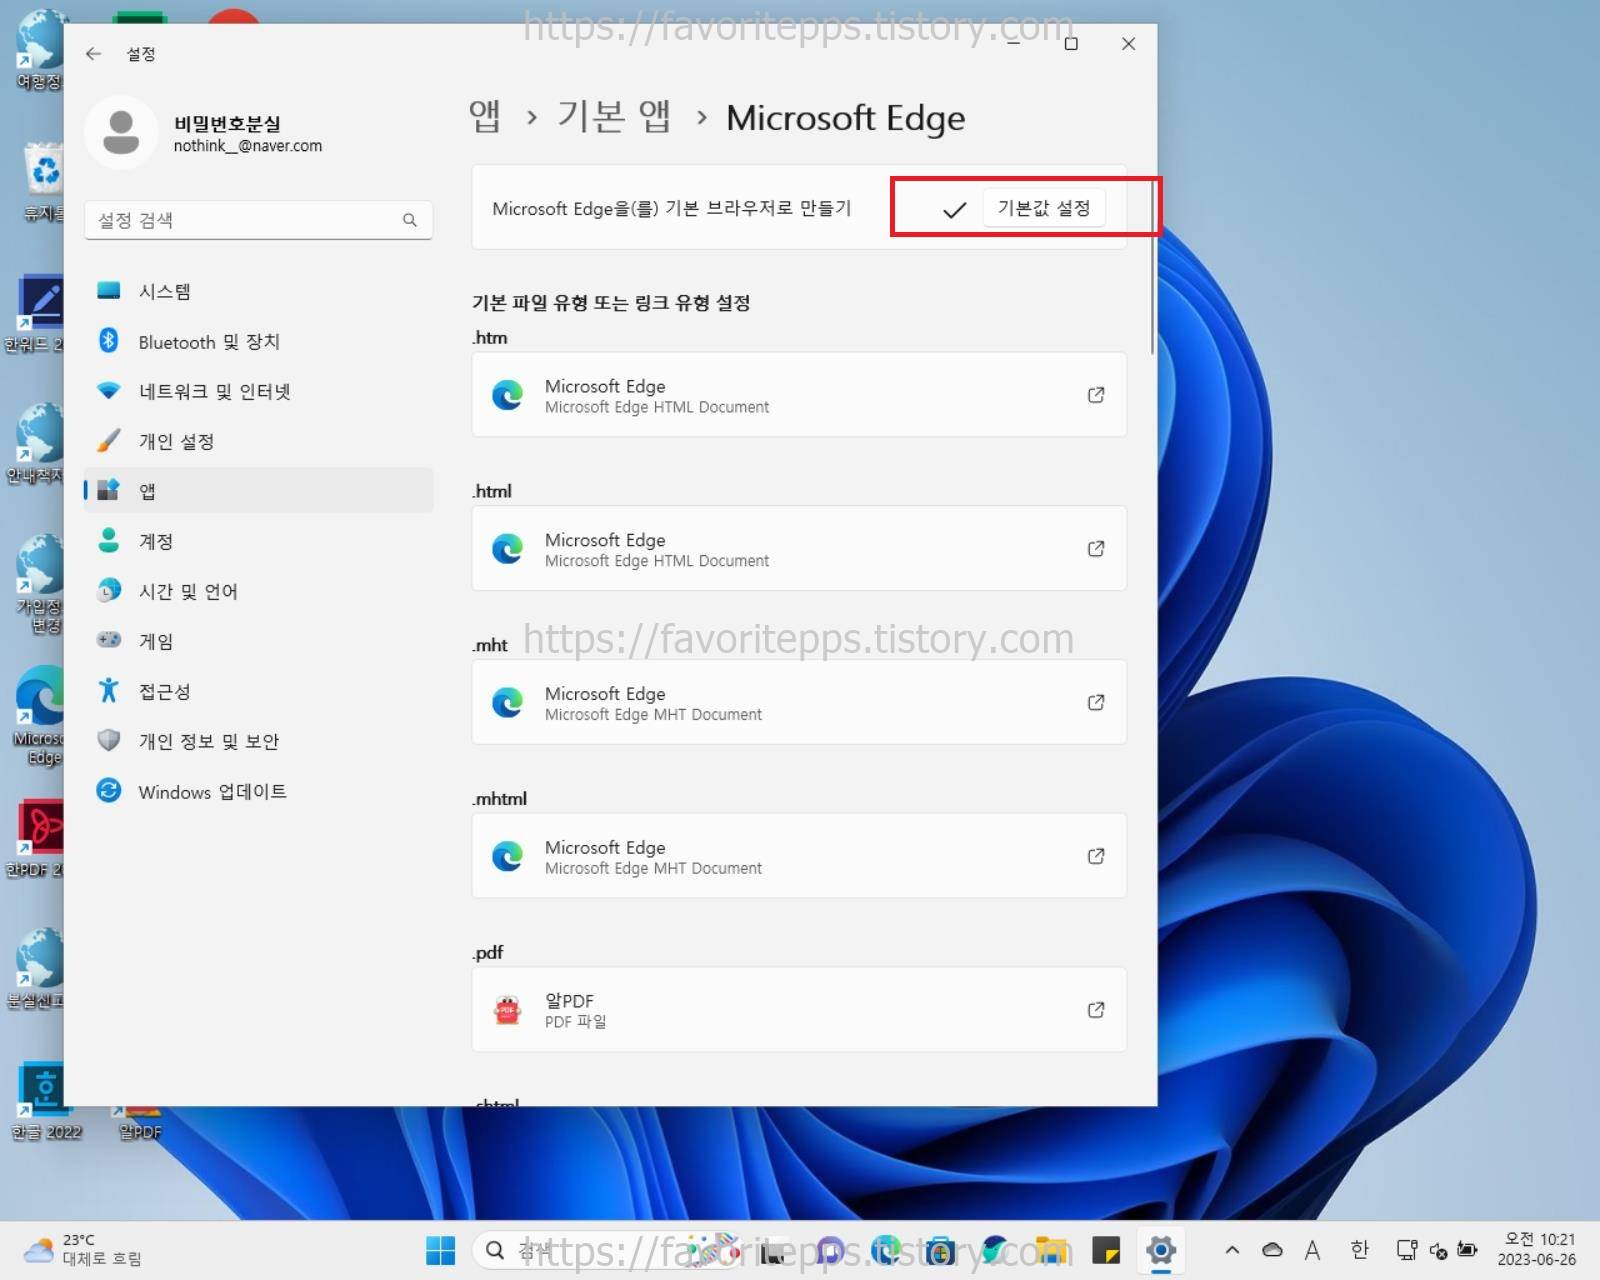Click the battery tray icon
Screen dimensions: 1600x1280
1467,1250
